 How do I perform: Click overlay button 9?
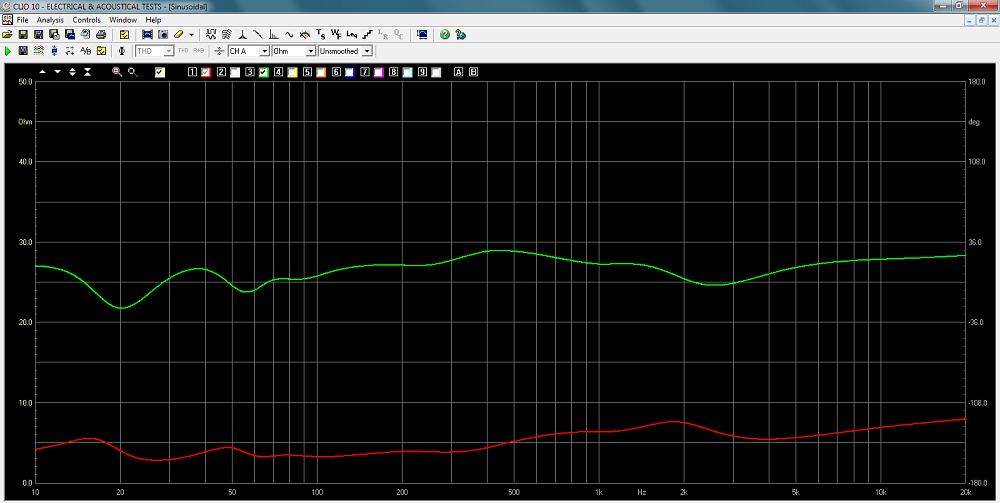[422, 72]
